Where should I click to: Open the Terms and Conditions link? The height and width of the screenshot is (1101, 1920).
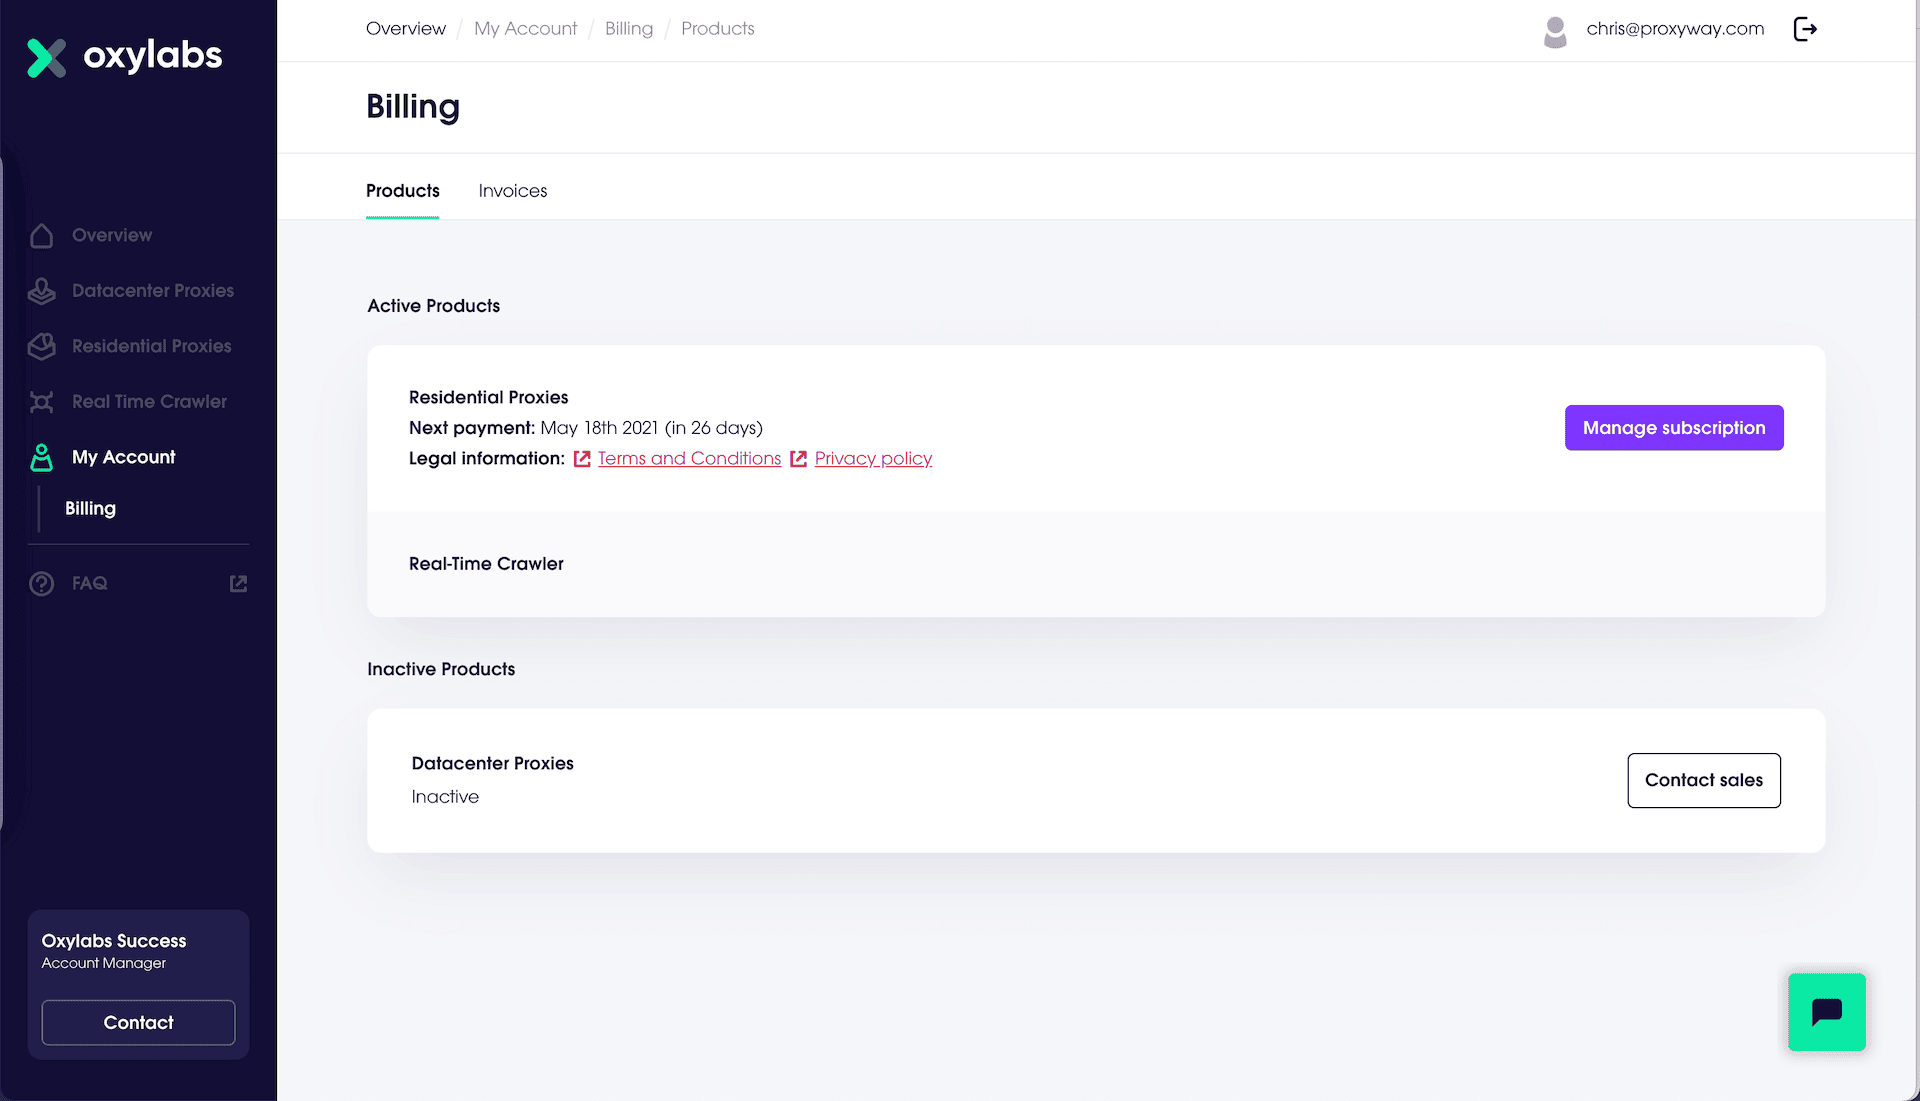tap(689, 458)
